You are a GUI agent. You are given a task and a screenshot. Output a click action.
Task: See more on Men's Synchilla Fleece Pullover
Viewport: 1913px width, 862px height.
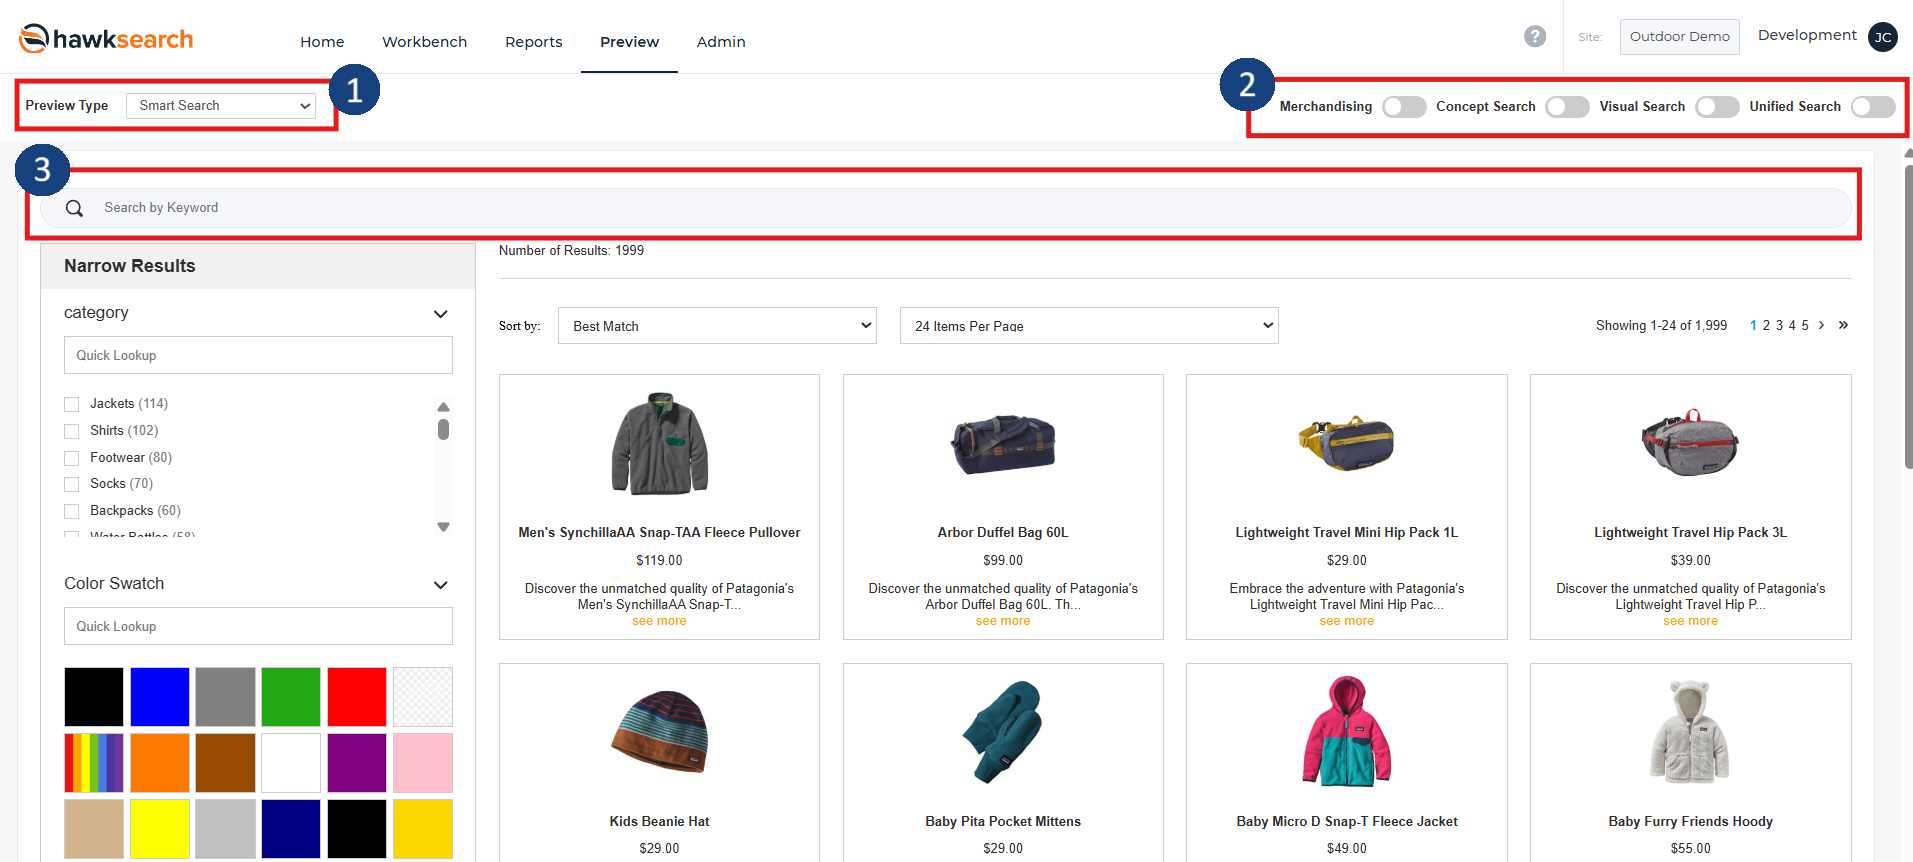[659, 621]
